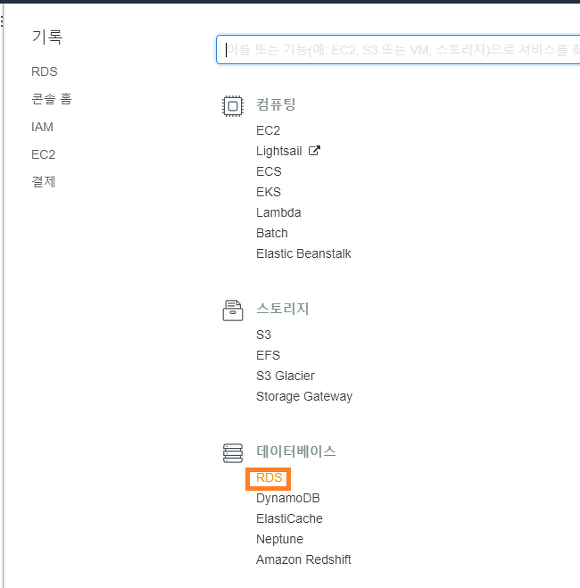Open the Amazon Redshift service
580x588 pixels.
point(304,560)
